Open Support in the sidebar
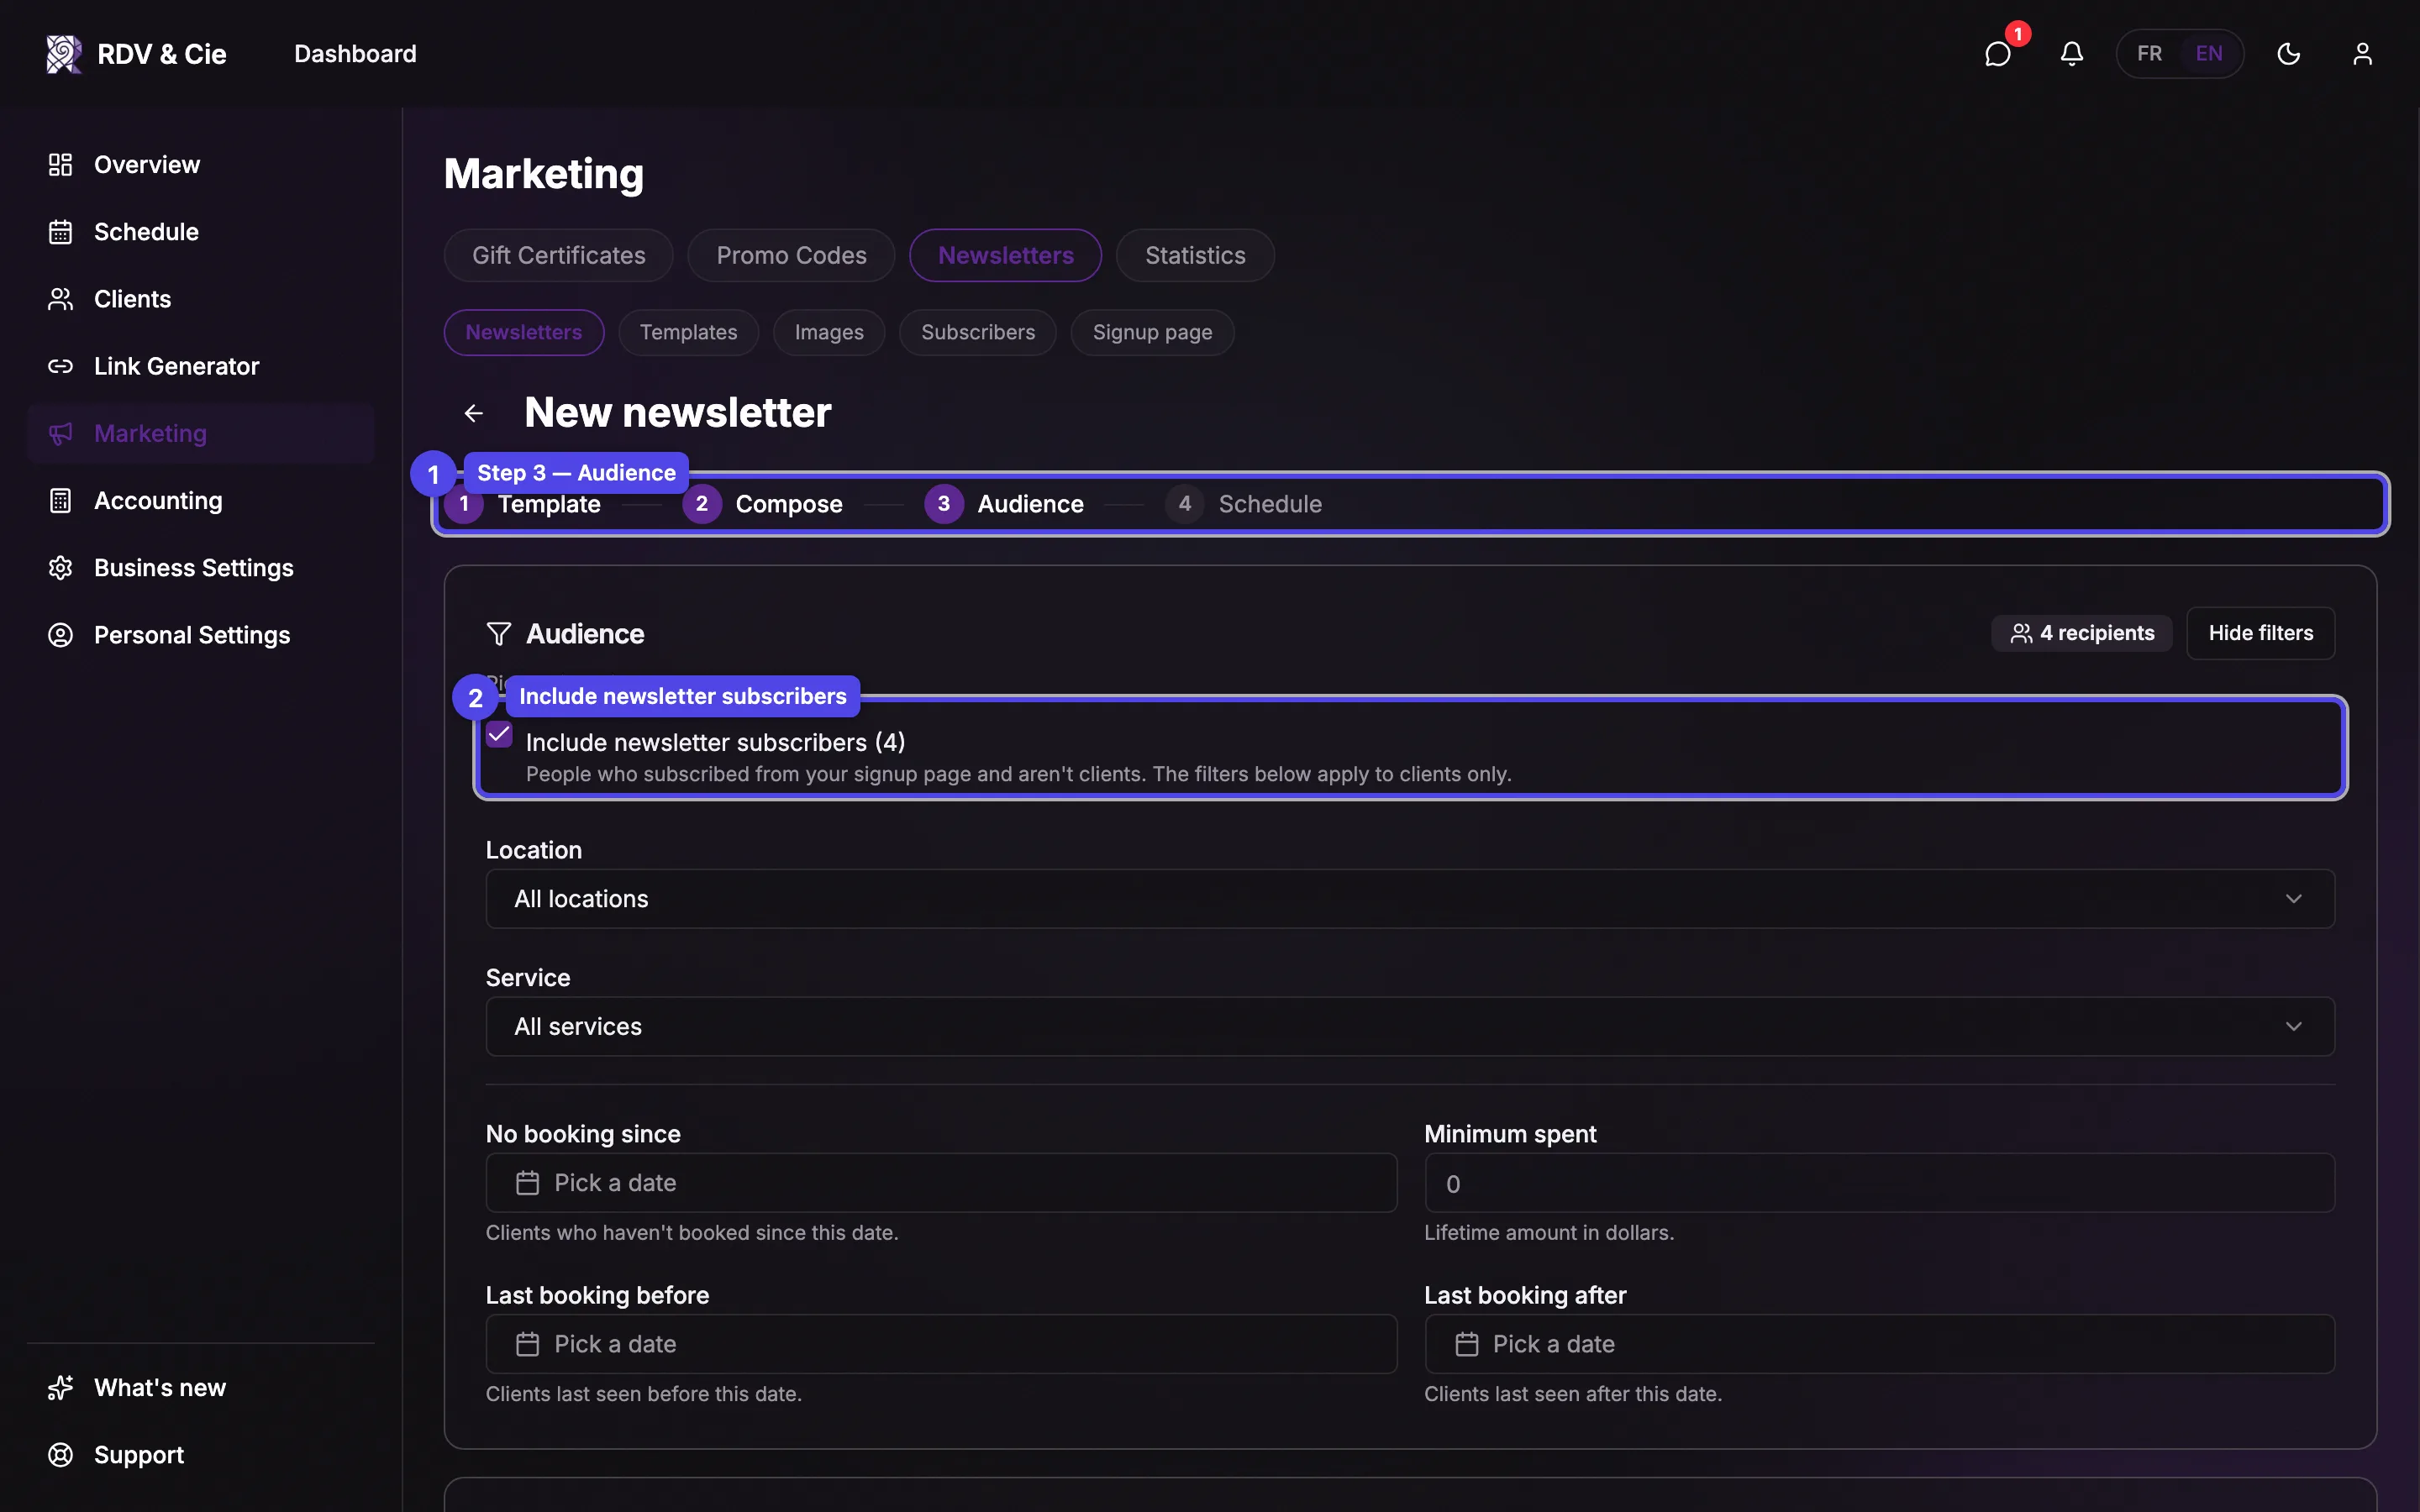2420x1512 pixels. point(200,1455)
